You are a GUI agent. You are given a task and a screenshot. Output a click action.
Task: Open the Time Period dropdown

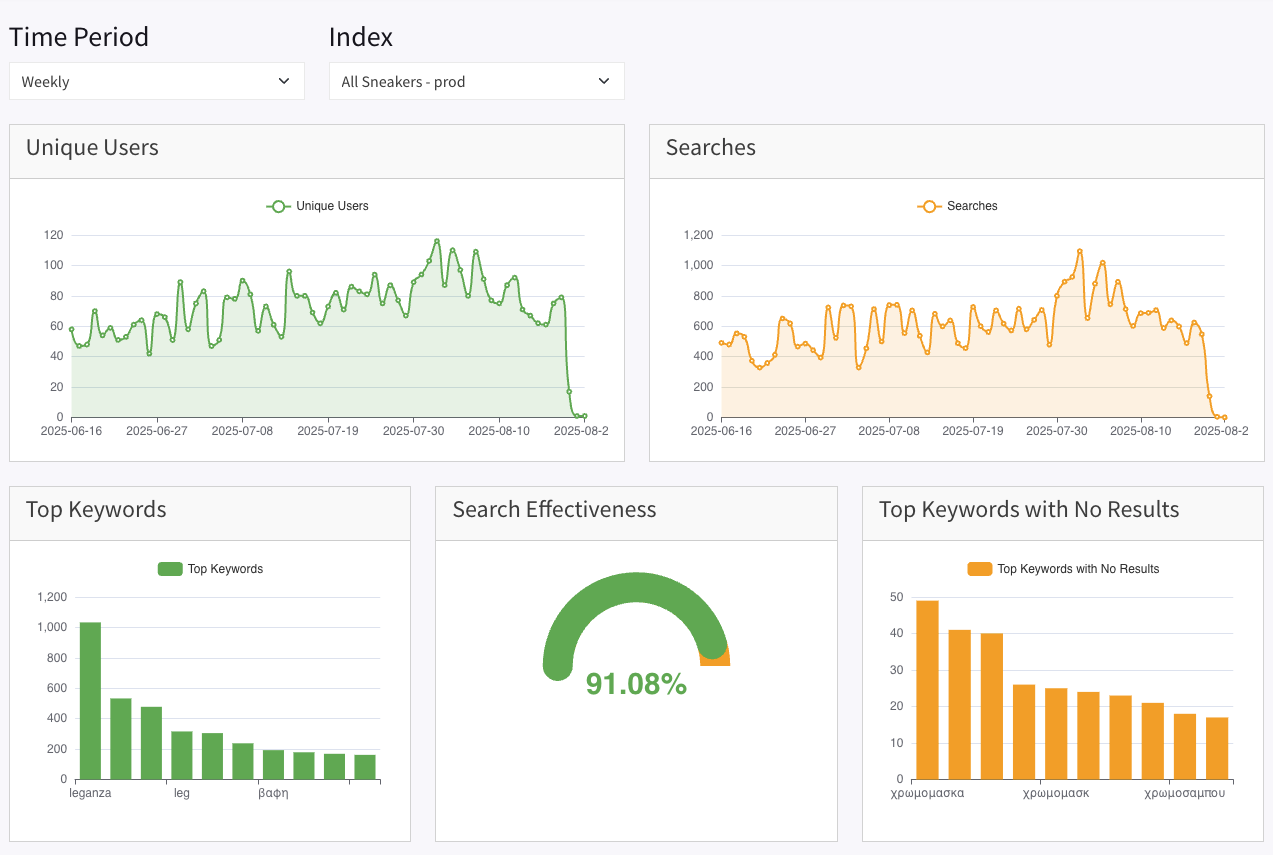click(156, 81)
